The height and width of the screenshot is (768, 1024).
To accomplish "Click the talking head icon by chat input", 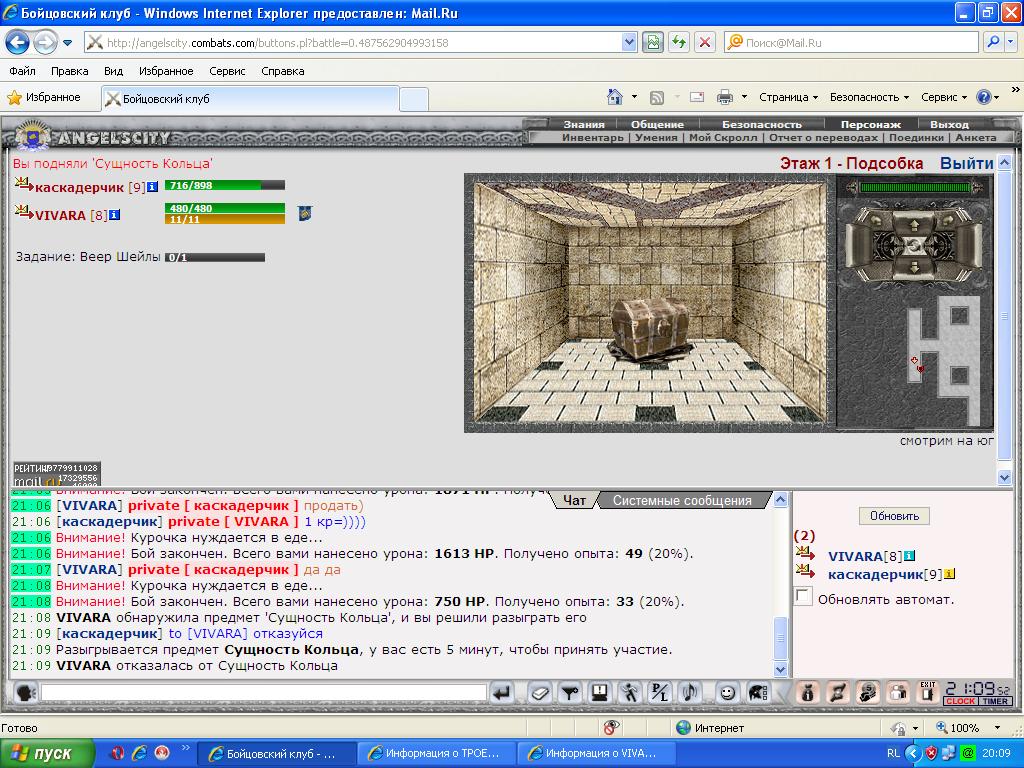I will [25, 693].
